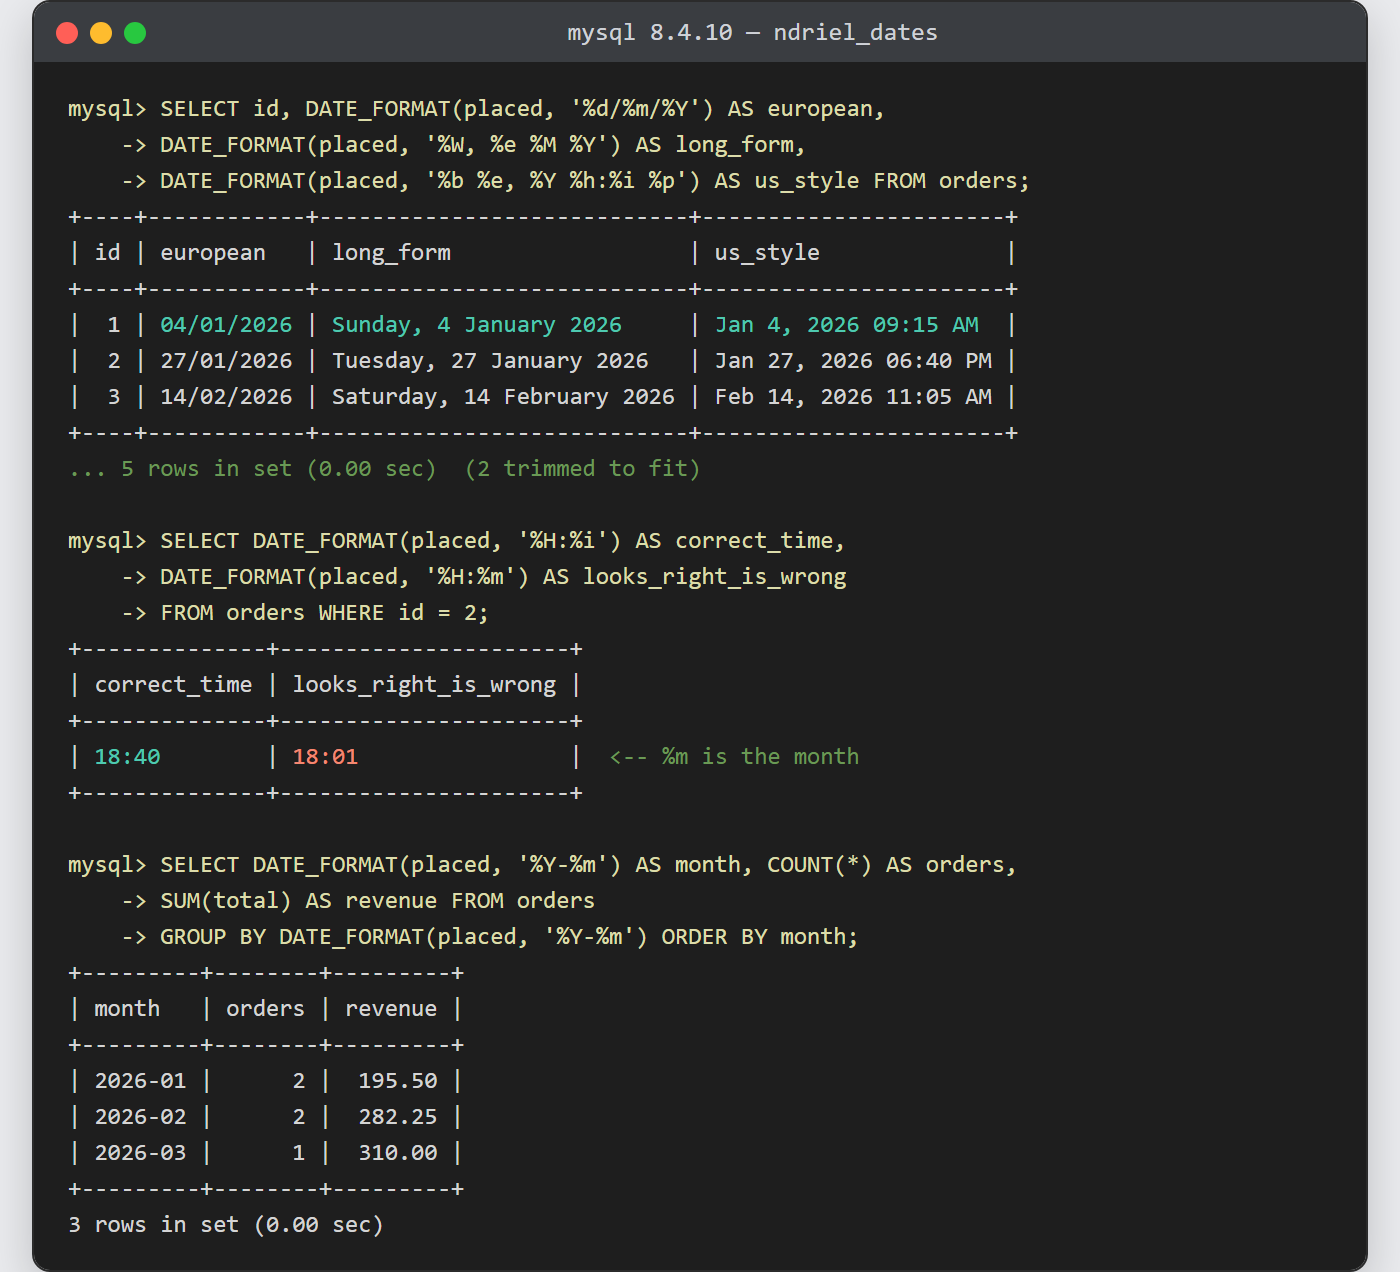The height and width of the screenshot is (1272, 1400).
Task: Click the yellow minimize window button
Action: point(101,33)
